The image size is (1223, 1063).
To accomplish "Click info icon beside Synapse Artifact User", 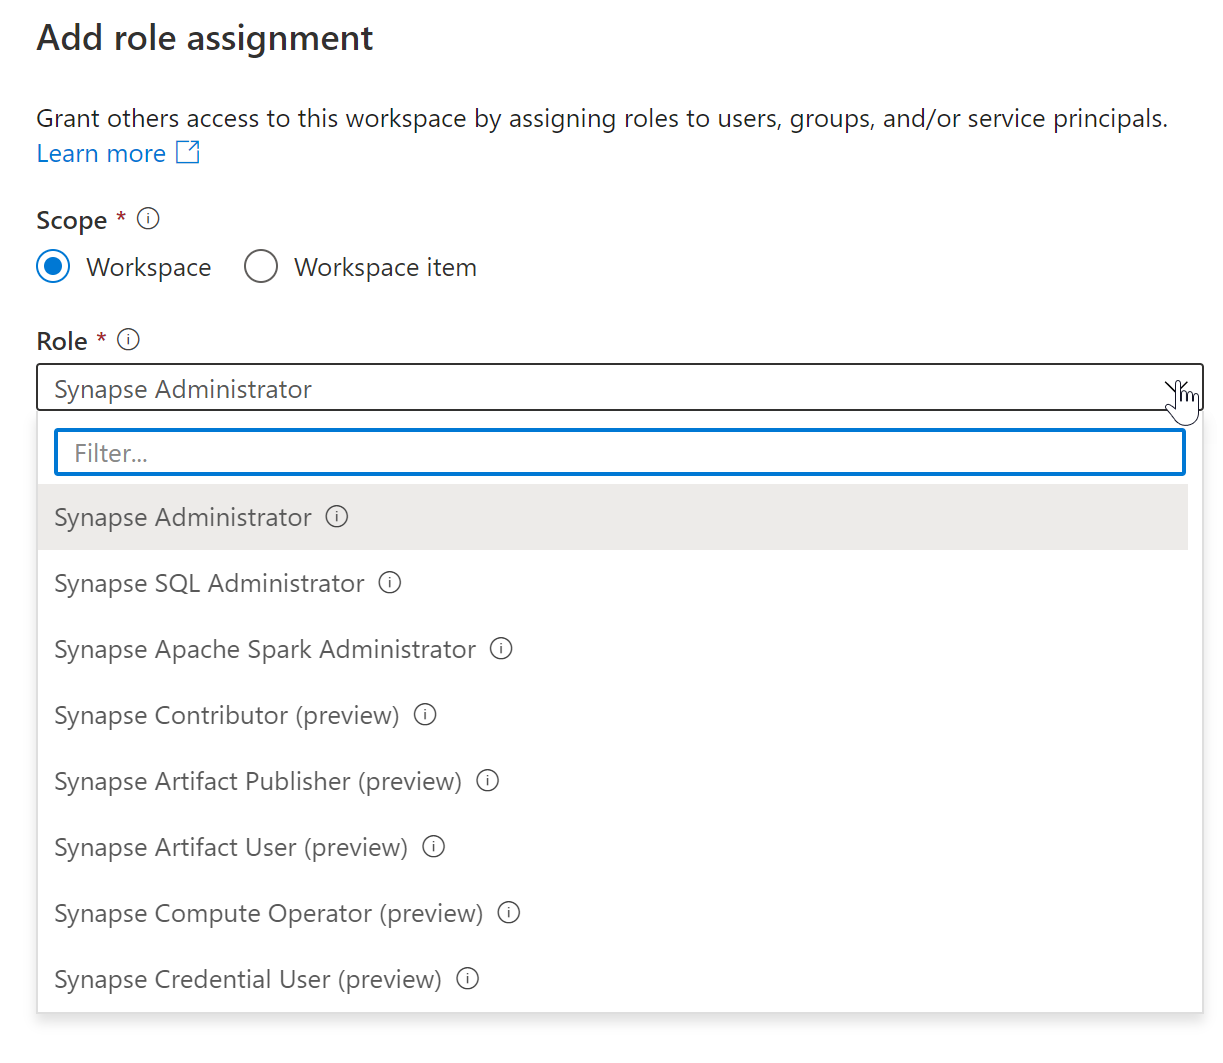I will [x=433, y=847].
